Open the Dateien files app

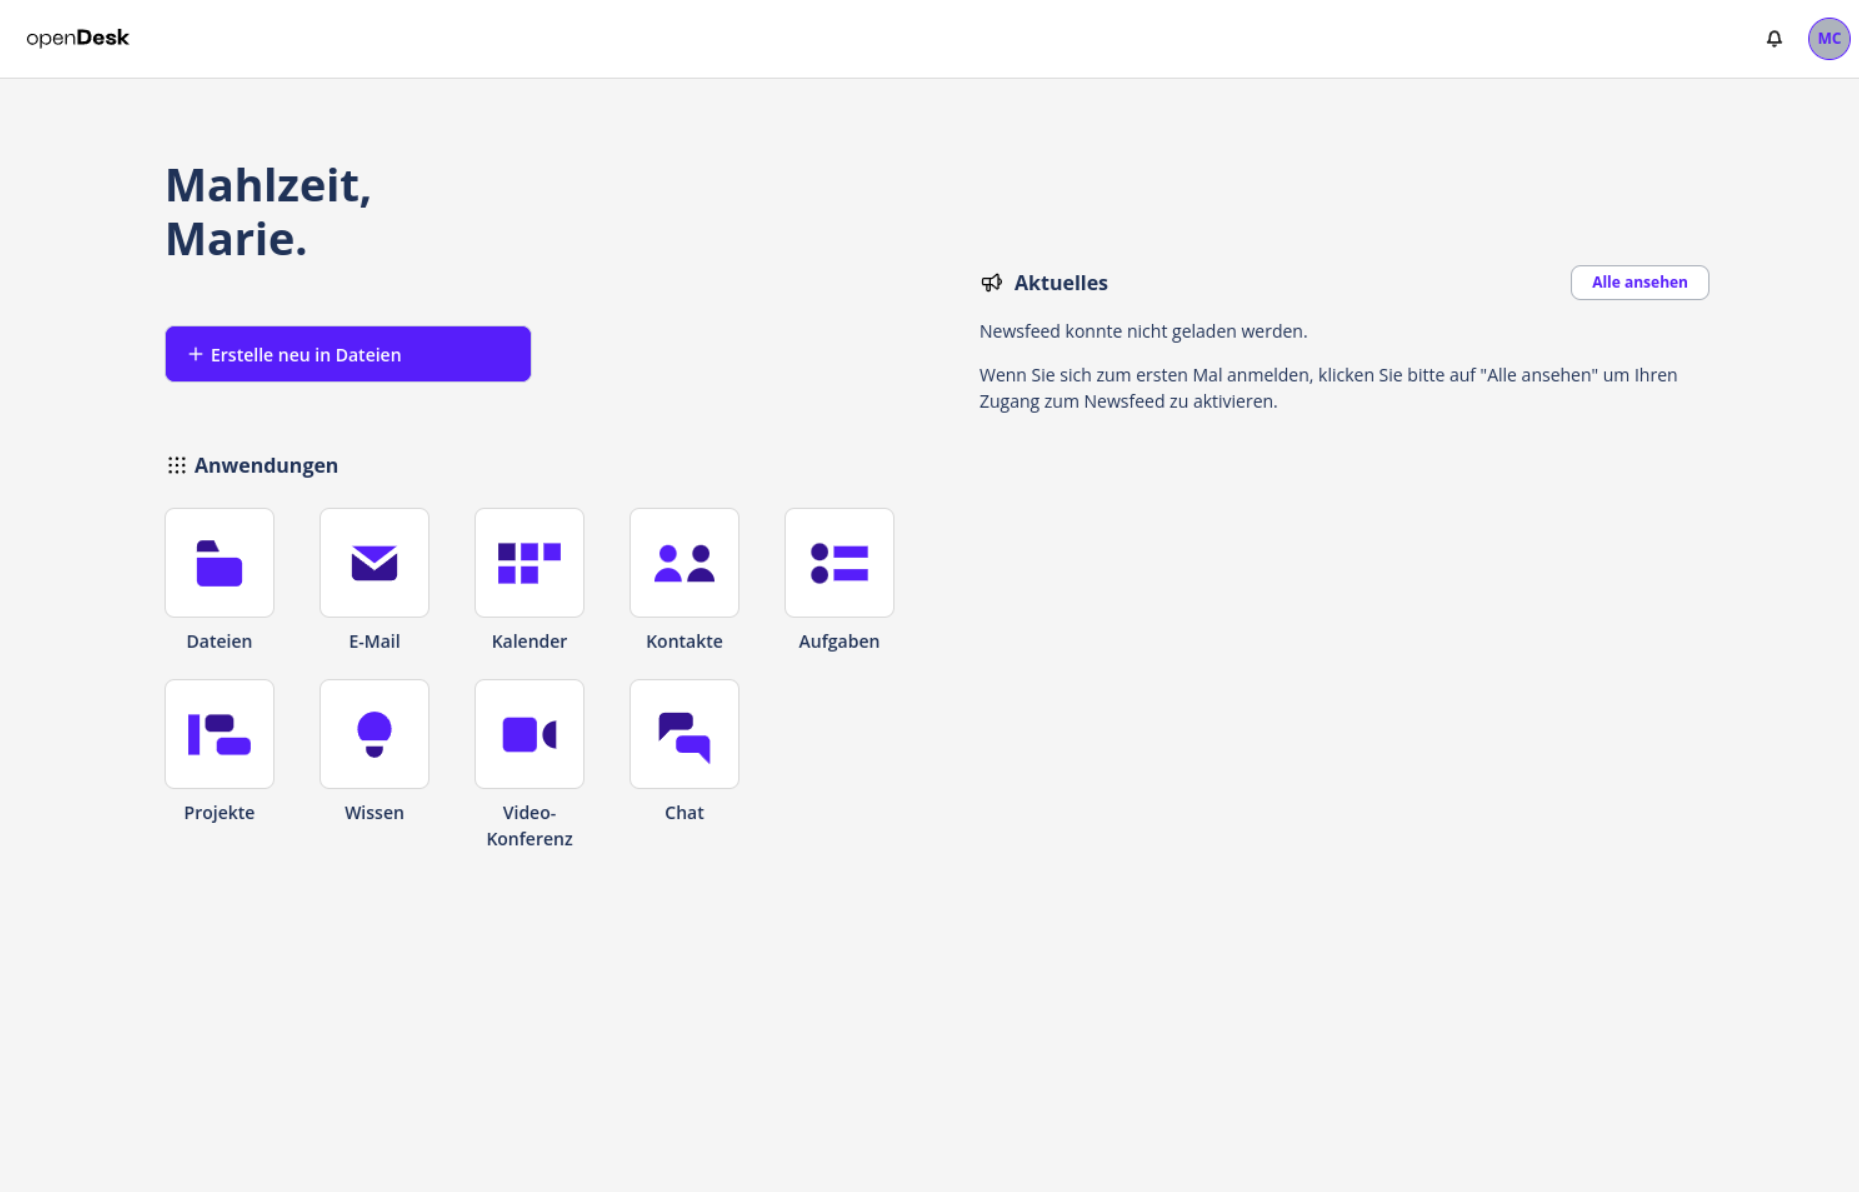coord(219,562)
